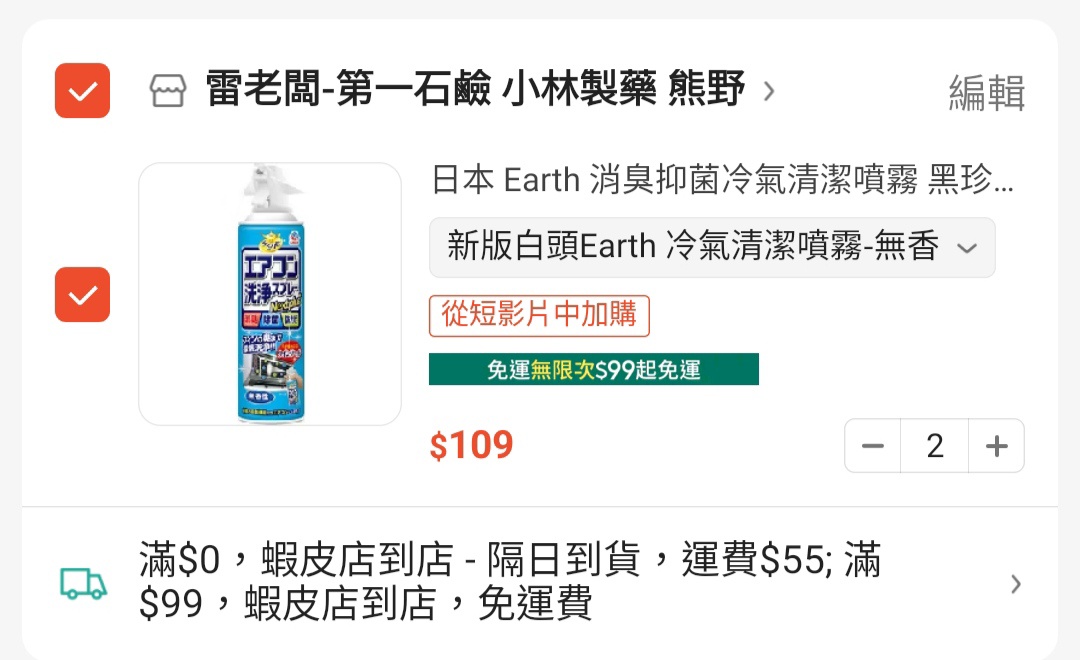The width and height of the screenshot is (1080, 660).
Task: Tap the store icon beside 雷老闆 shop name
Action: coord(168,91)
